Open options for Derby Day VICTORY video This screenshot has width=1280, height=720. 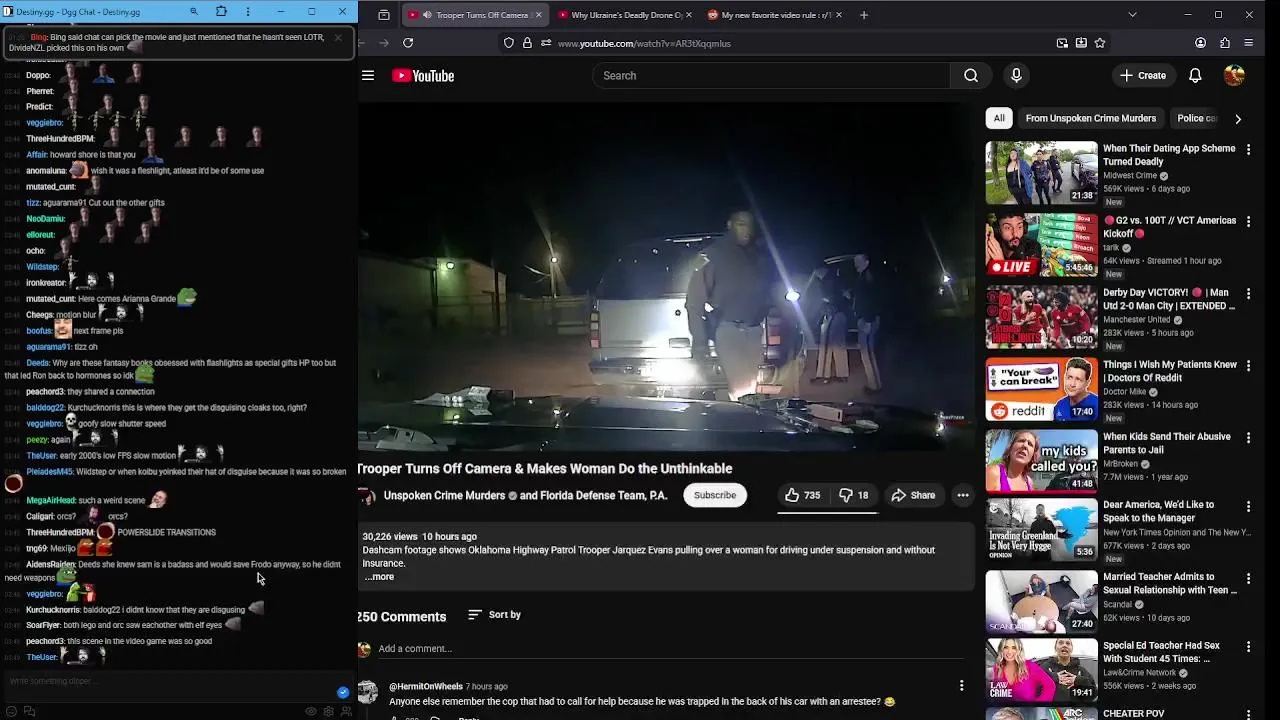coord(1248,293)
